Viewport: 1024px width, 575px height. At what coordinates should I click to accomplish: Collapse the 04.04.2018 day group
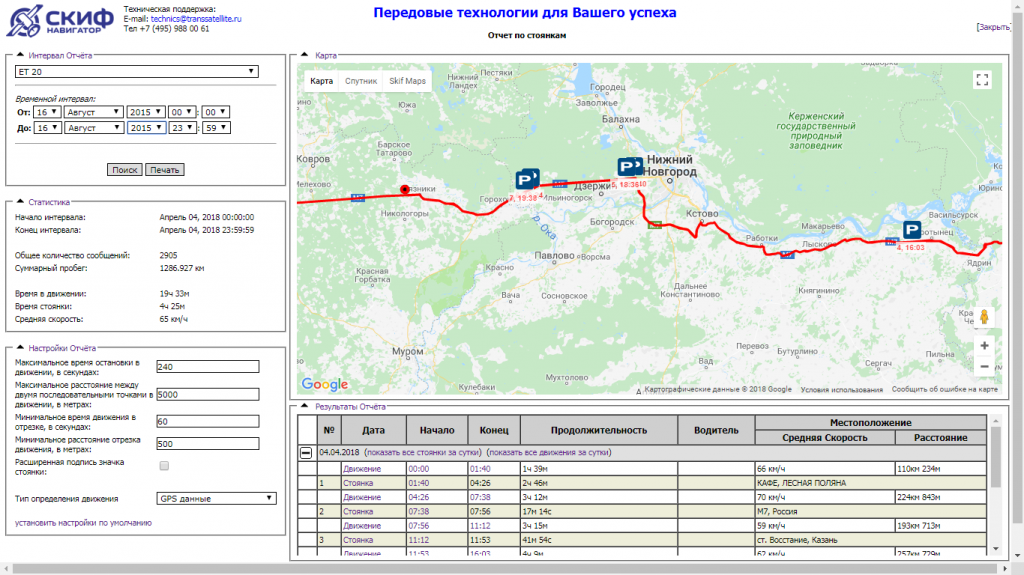[306, 453]
